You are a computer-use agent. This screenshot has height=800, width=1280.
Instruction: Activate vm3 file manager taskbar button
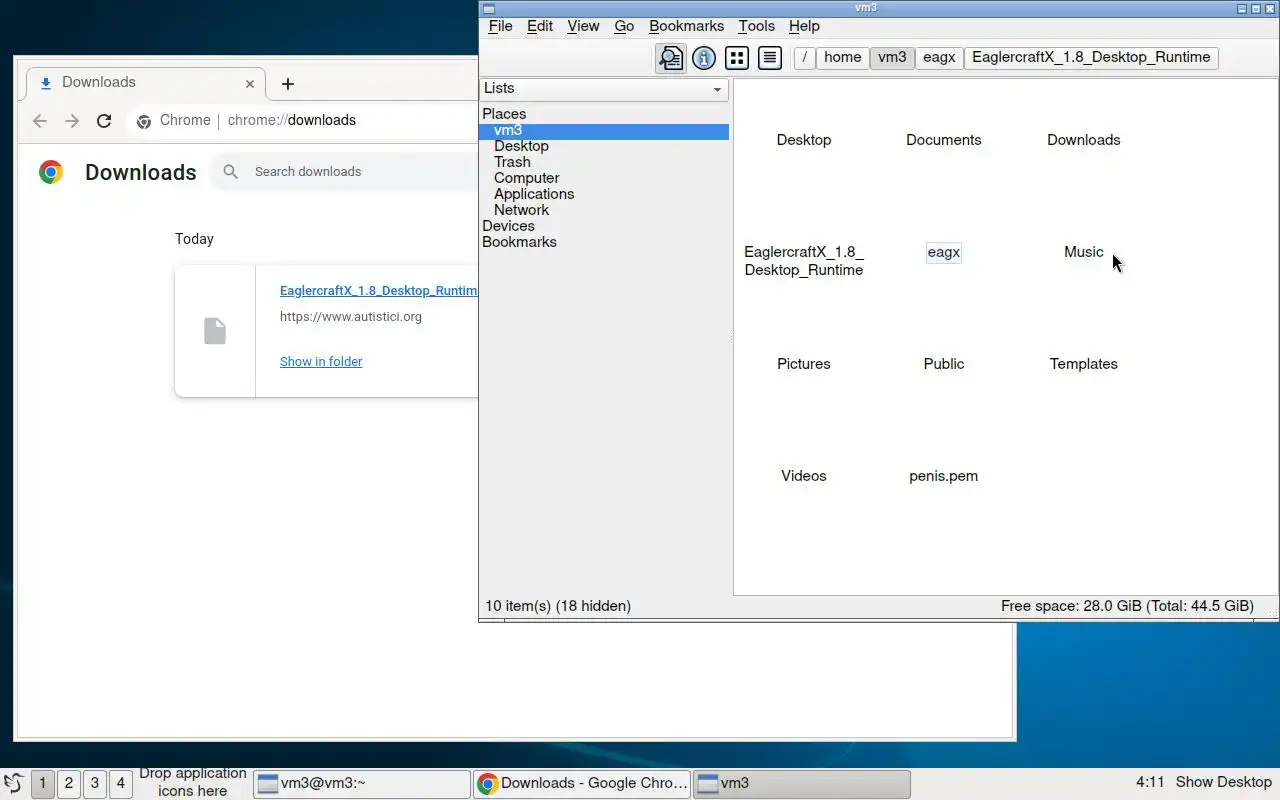802,783
